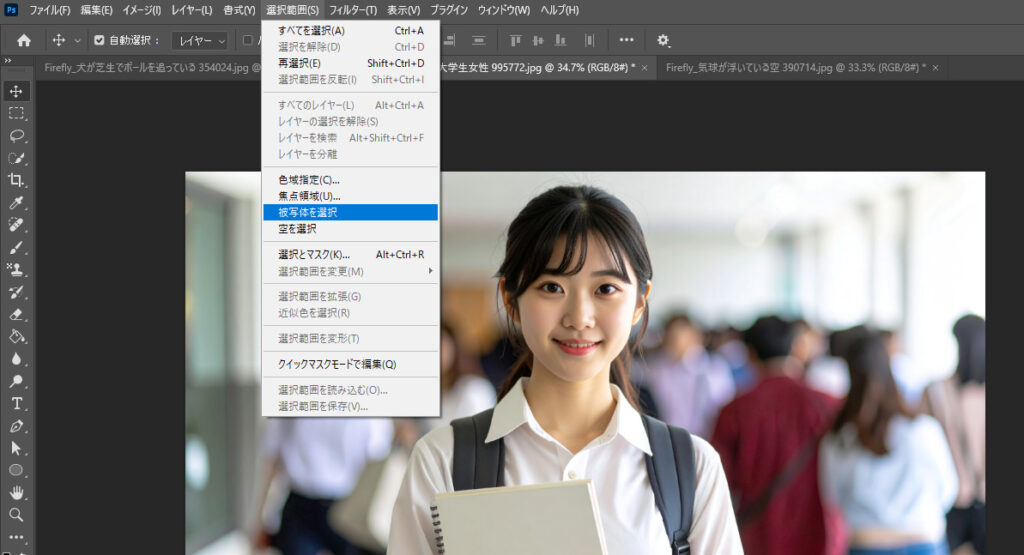
Task: Click the align vertical centers icon
Action: [x=537, y=40]
